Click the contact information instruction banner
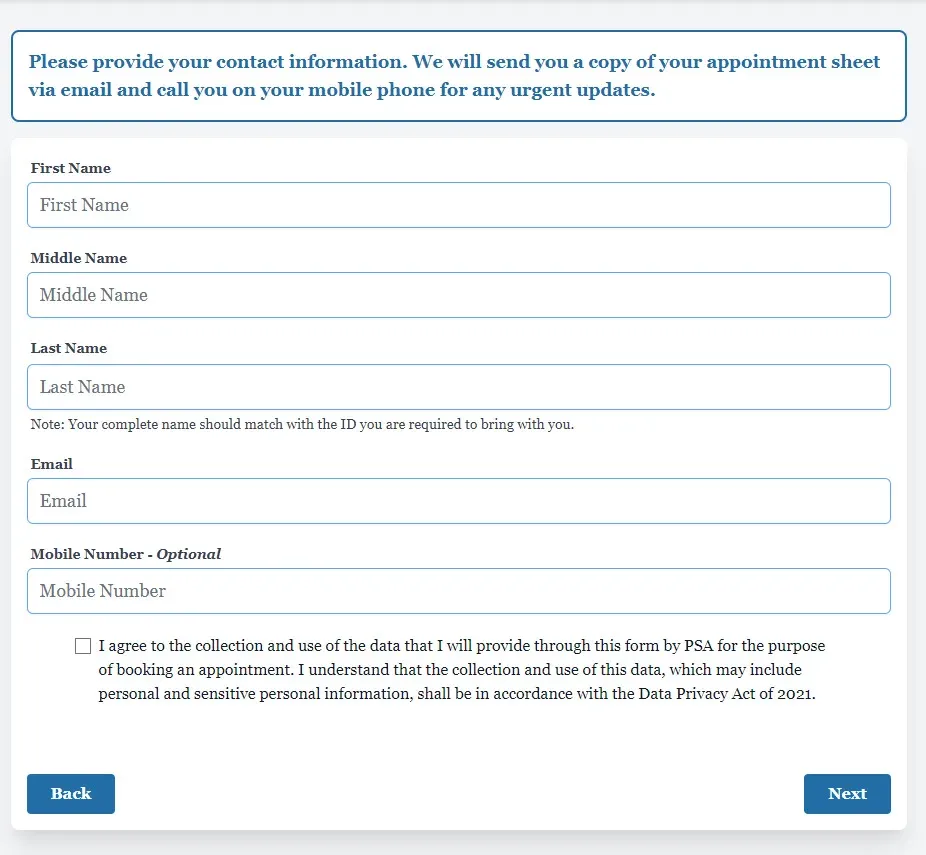The width and height of the screenshot is (926, 855). click(x=458, y=76)
